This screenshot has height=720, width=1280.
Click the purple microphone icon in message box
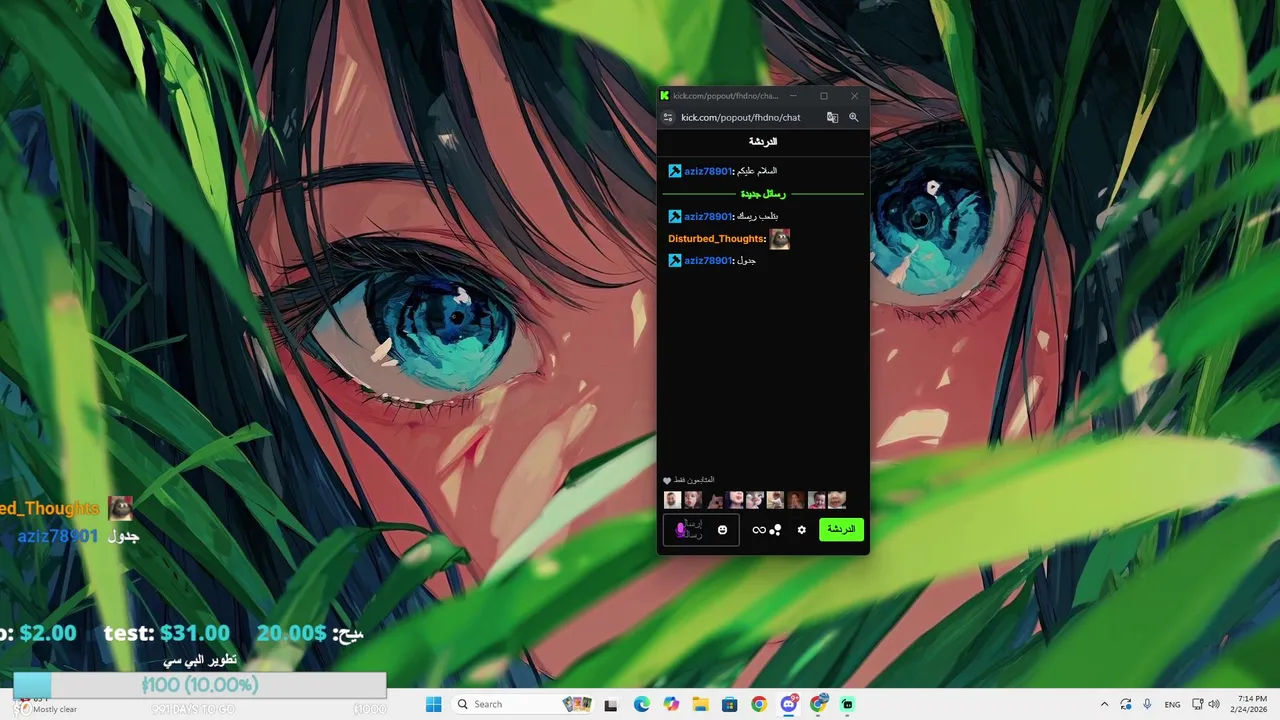click(681, 530)
